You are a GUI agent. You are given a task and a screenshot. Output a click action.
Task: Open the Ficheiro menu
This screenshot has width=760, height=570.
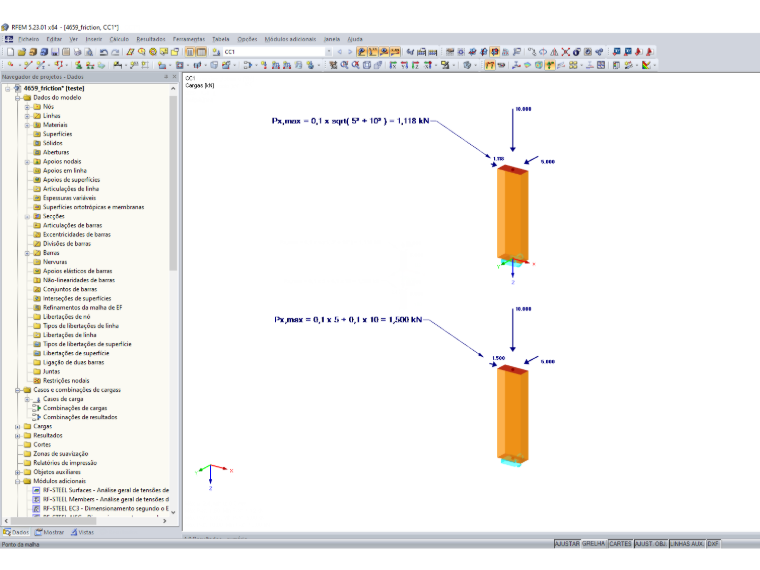[29, 39]
